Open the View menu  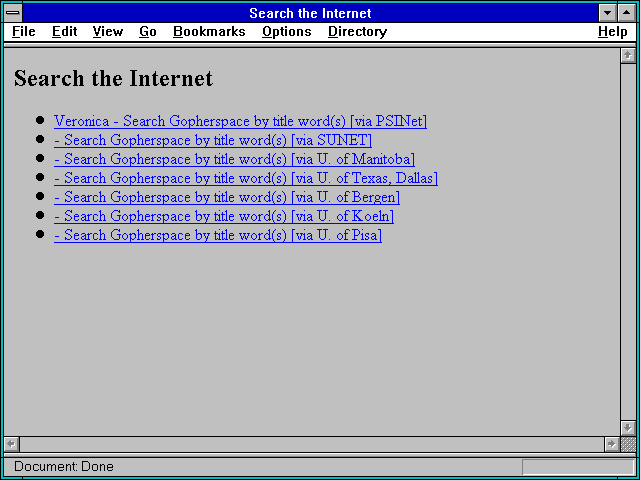(x=108, y=32)
